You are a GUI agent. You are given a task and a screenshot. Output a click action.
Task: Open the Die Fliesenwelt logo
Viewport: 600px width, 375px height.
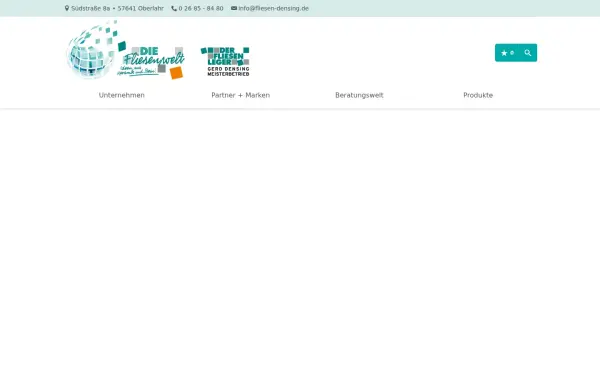pyautogui.click(x=125, y=50)
